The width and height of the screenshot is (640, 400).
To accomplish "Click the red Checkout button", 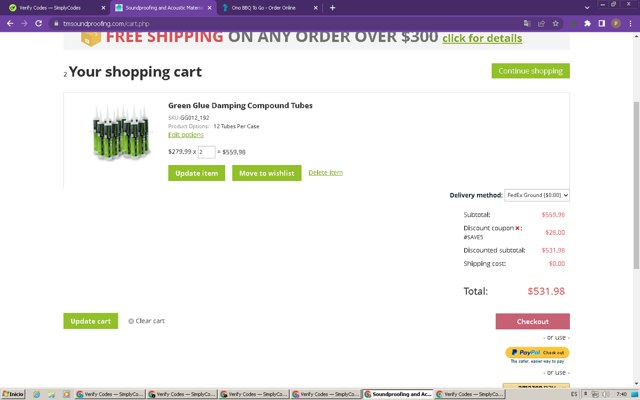I will [x=533, y=321].
